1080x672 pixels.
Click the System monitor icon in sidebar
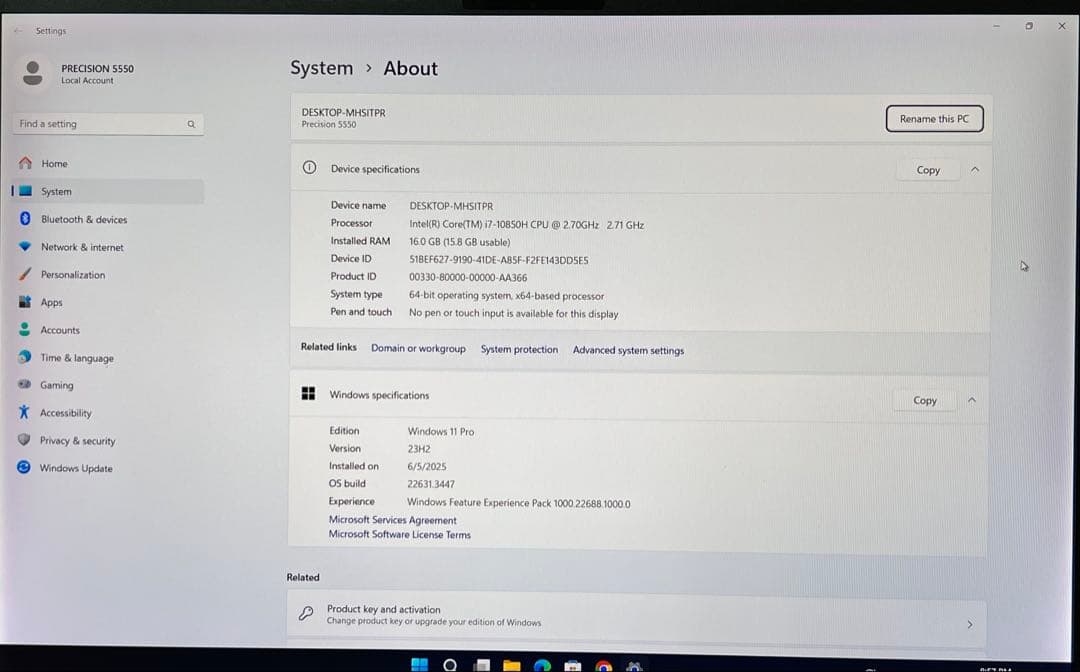click(x=25, y=191)
